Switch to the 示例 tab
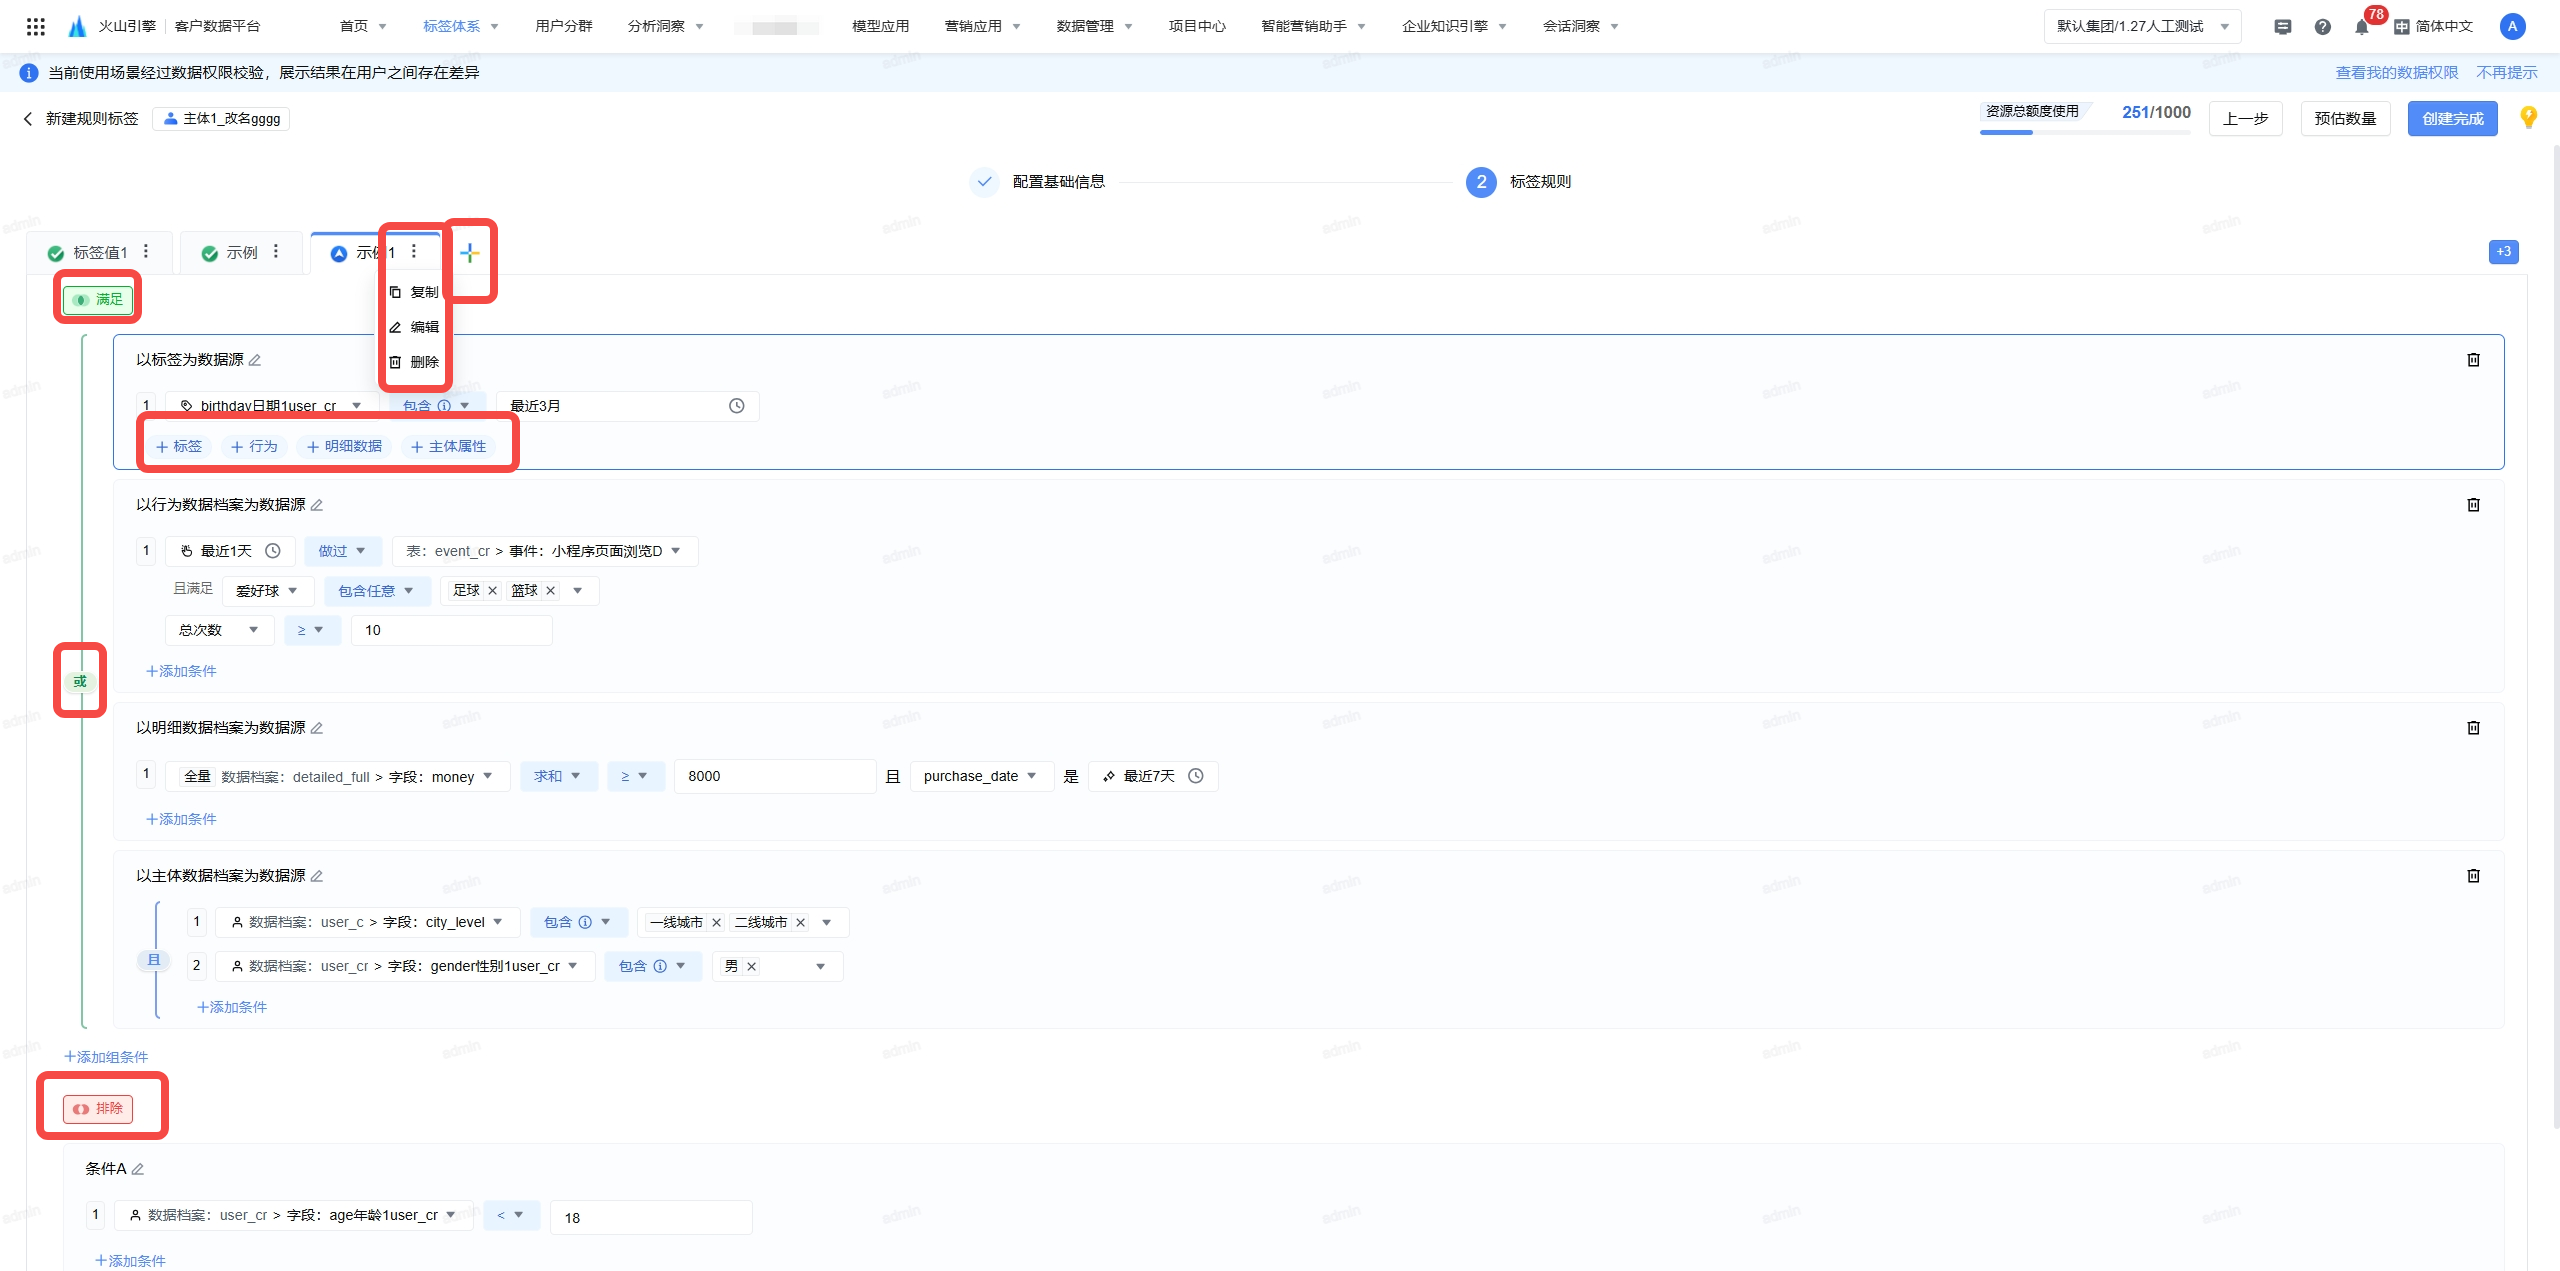The image size is (2560, 1271). pos(241,253)
